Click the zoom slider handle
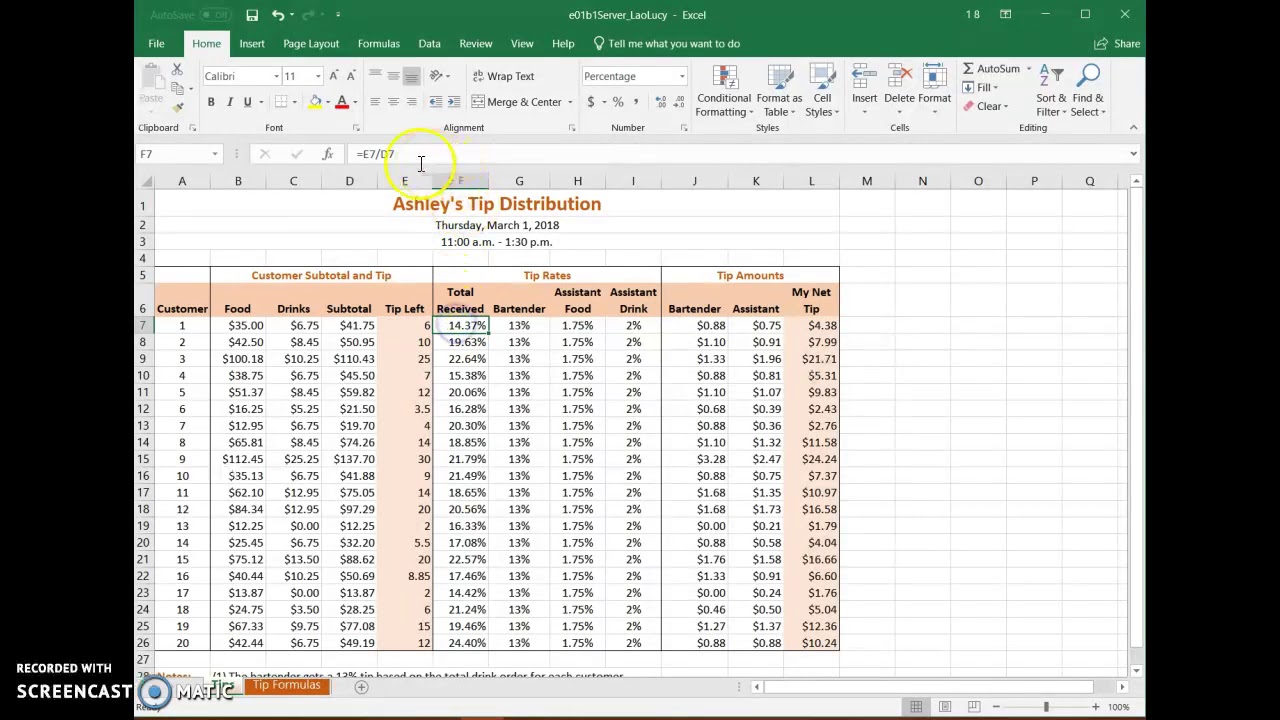1280x720 pixels. tap(1046, 707)
